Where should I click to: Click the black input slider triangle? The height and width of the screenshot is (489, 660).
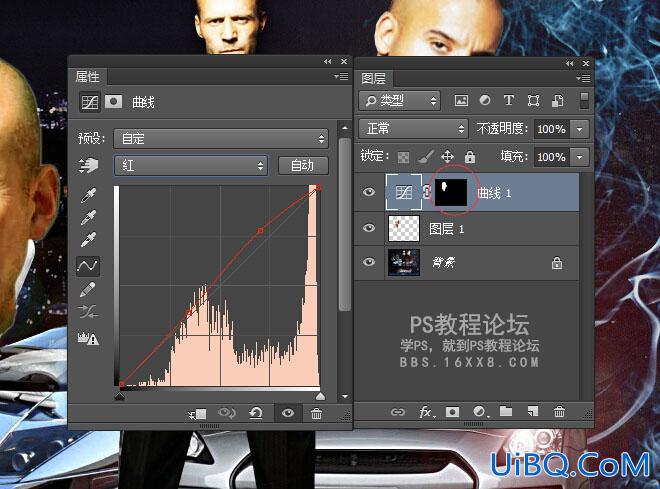pyautogui.click(x=120, y=396)
